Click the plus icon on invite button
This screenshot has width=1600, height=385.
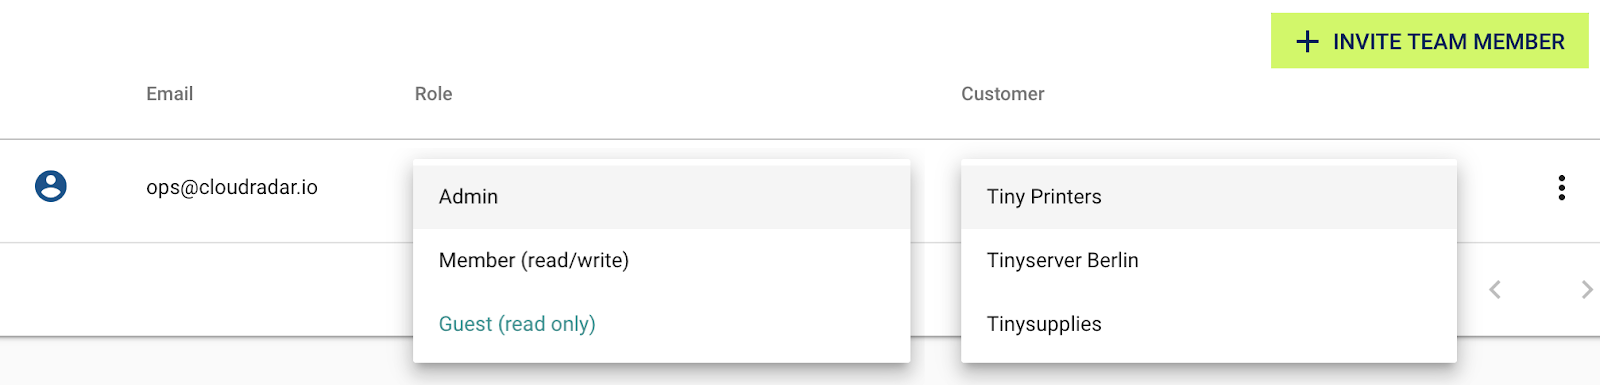pyautogui.click(x=1307, y=41)
